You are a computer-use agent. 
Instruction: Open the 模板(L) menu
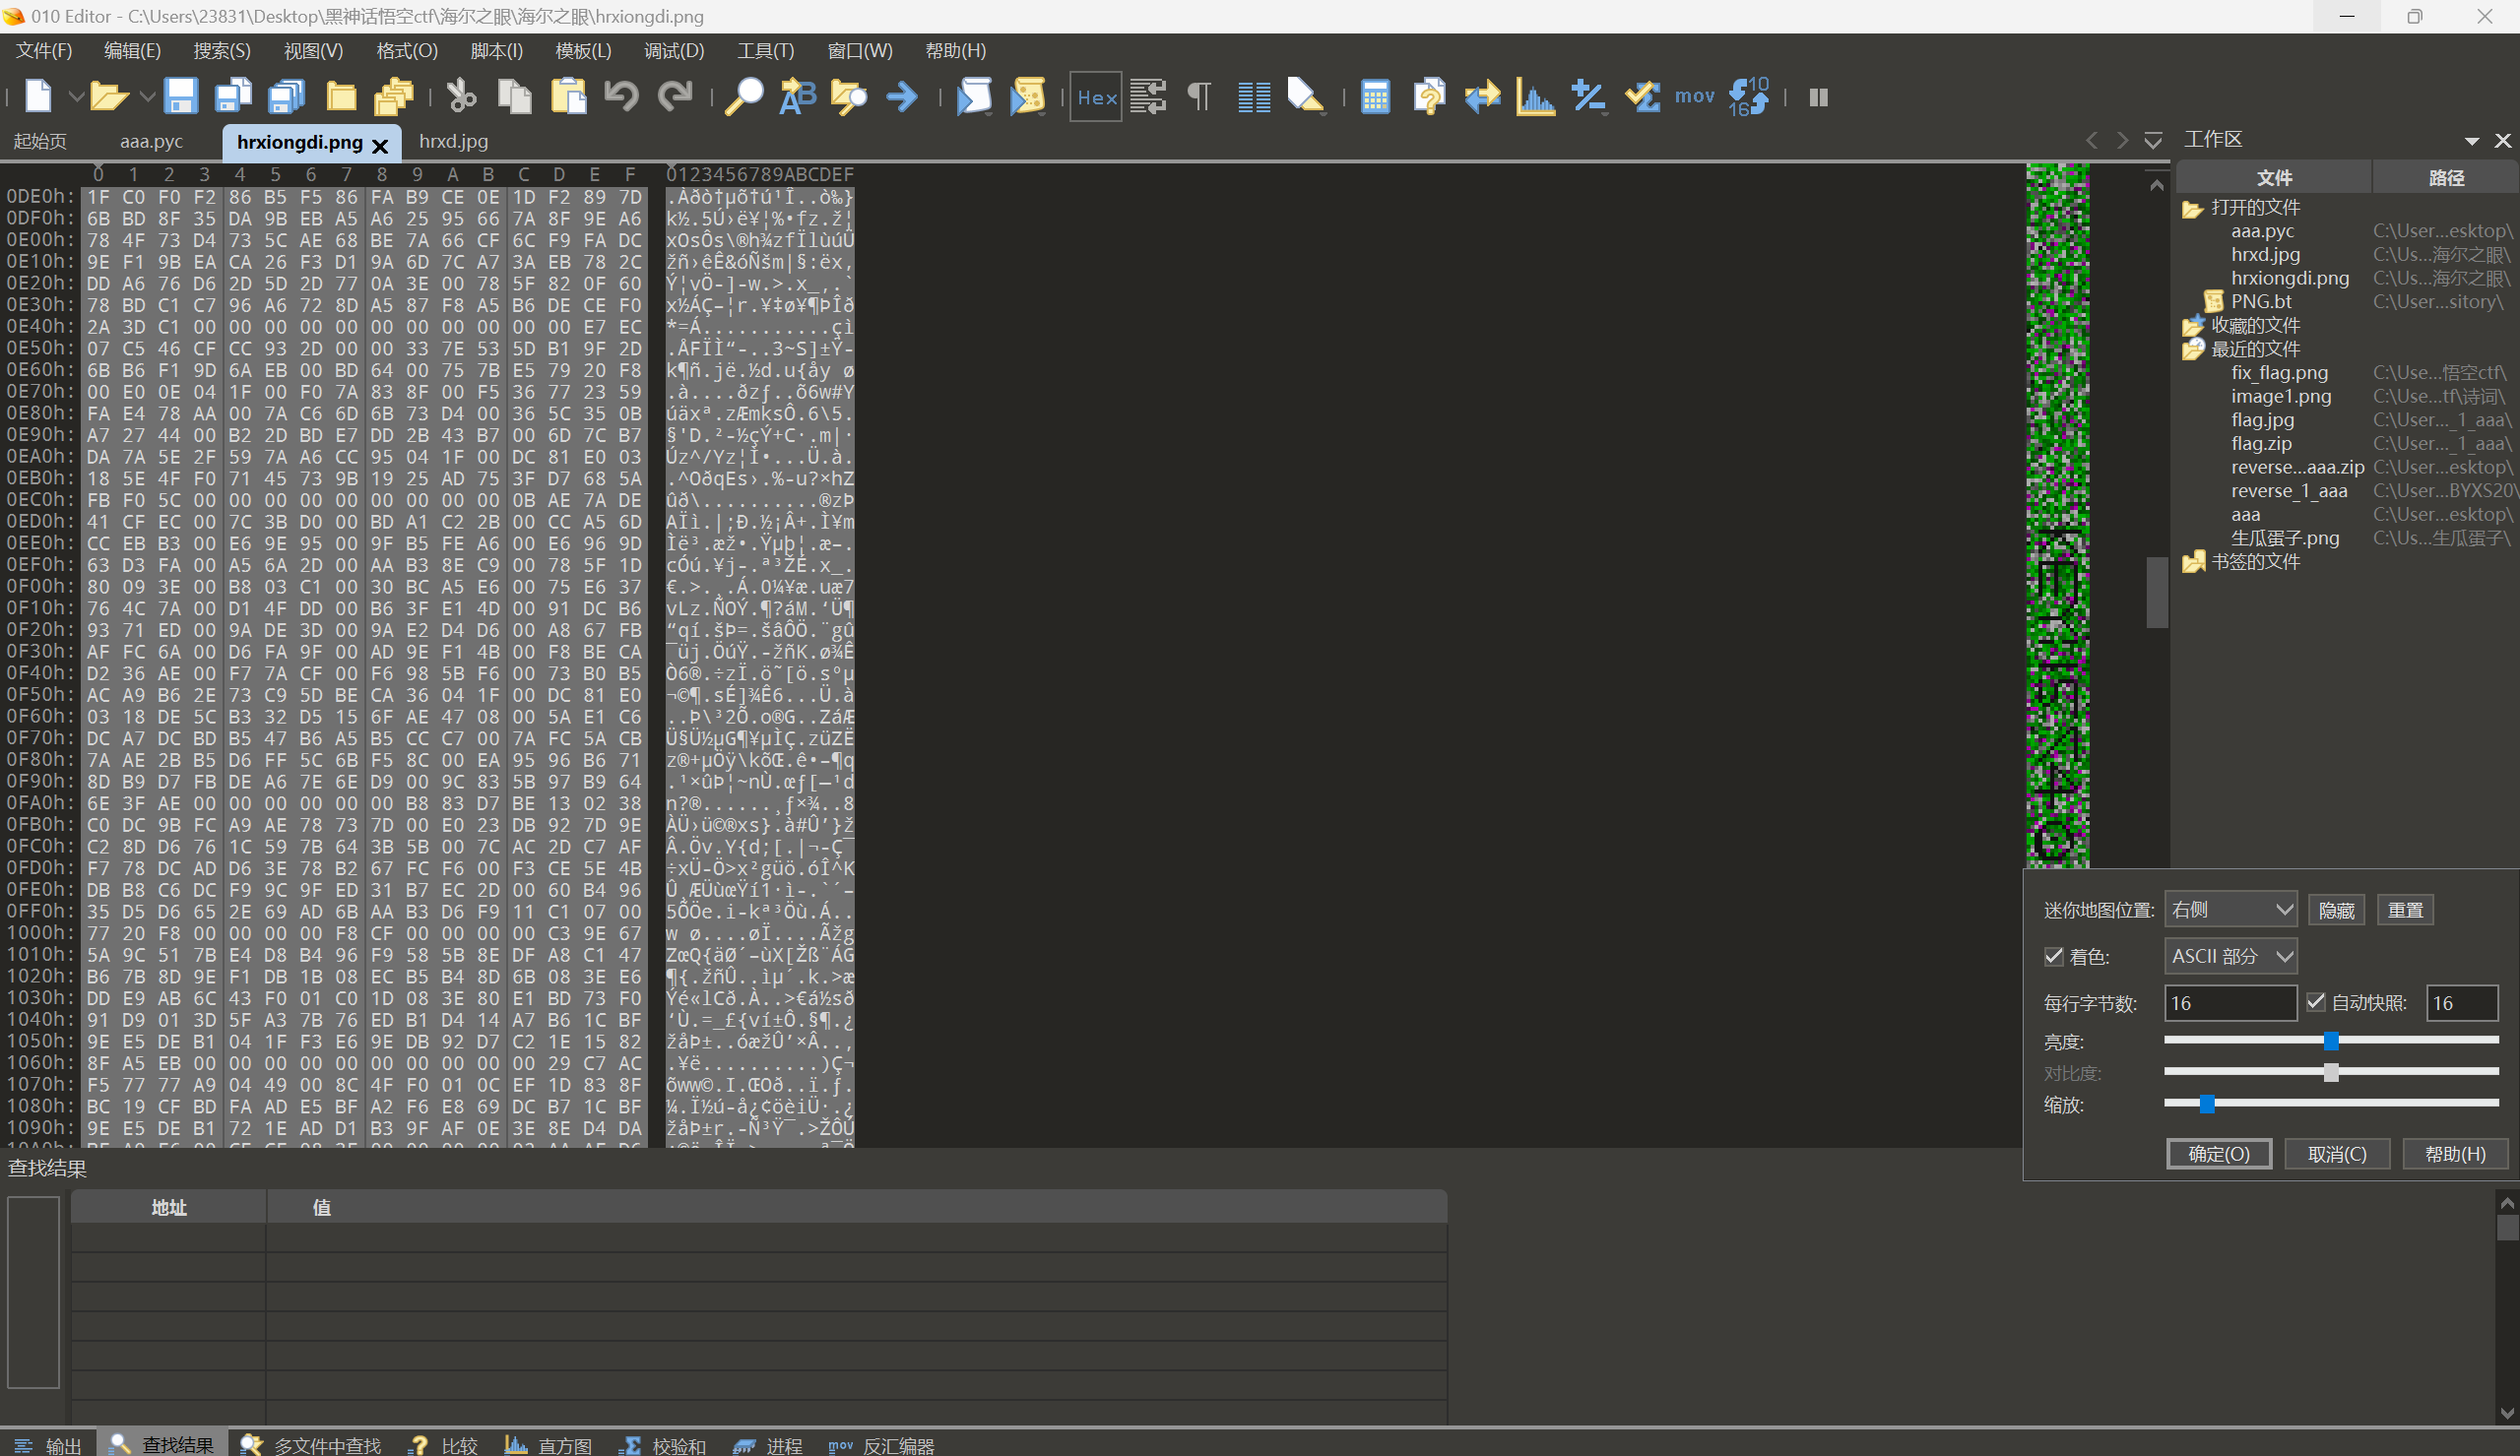[x=583, y=50]
